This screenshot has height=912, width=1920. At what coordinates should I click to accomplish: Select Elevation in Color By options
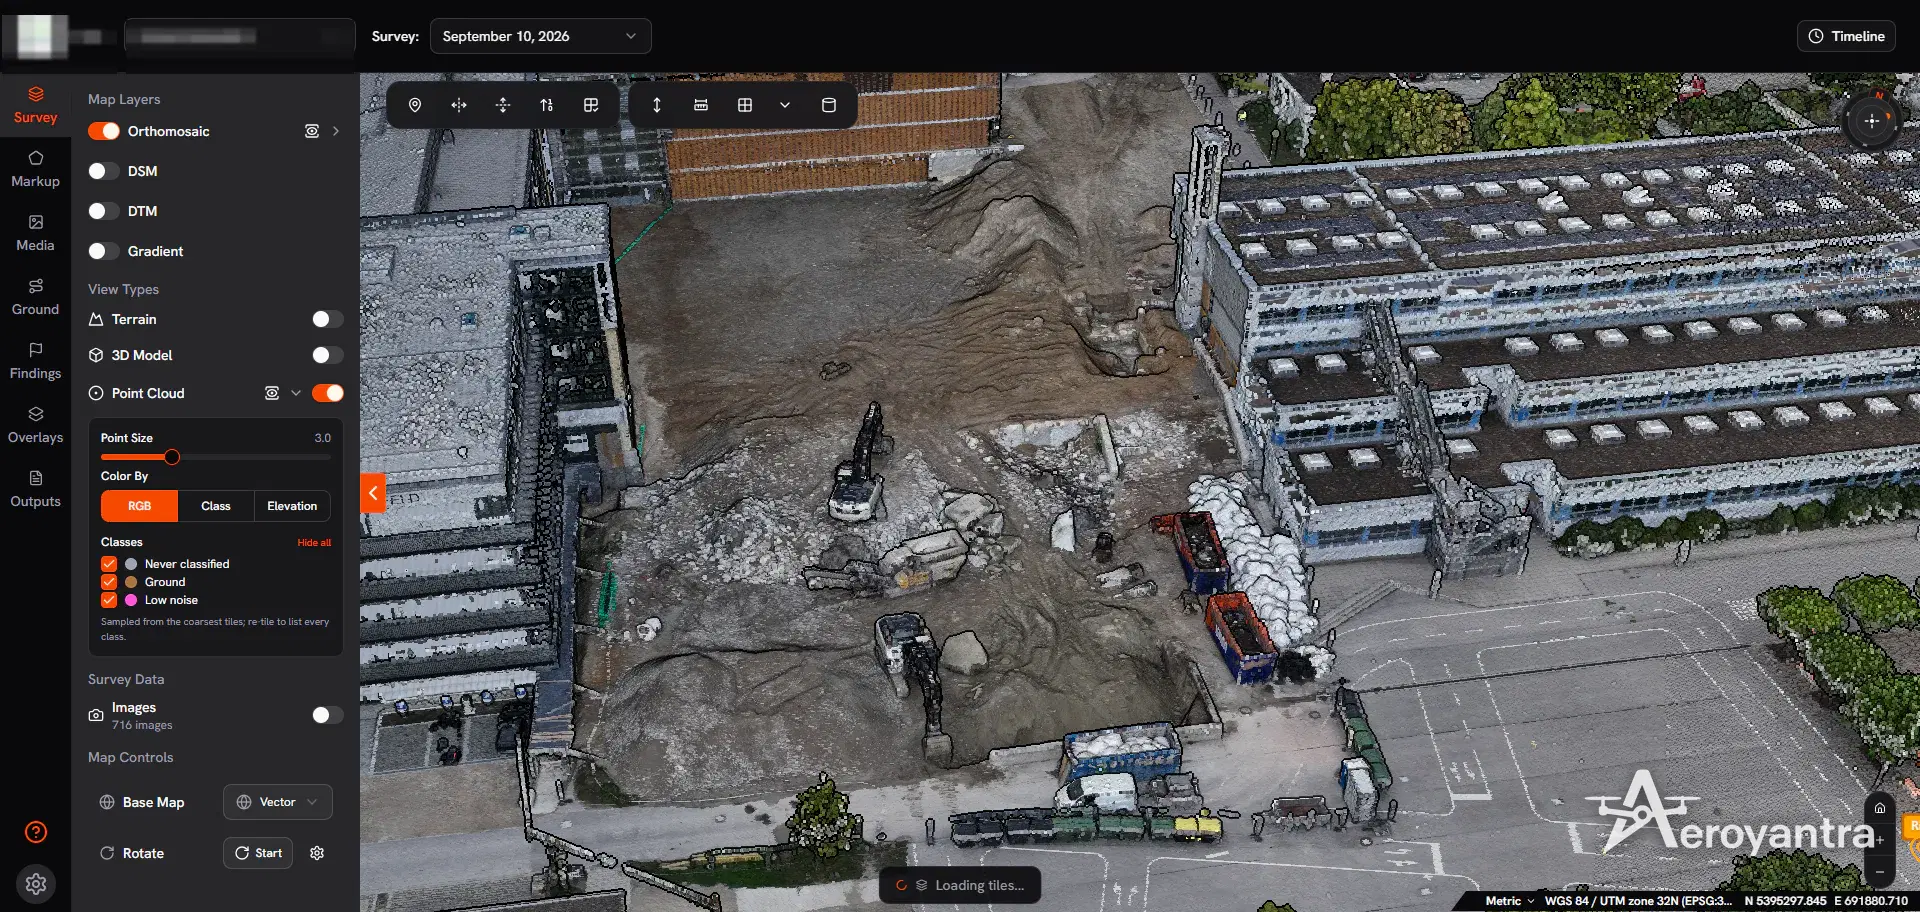292,506
